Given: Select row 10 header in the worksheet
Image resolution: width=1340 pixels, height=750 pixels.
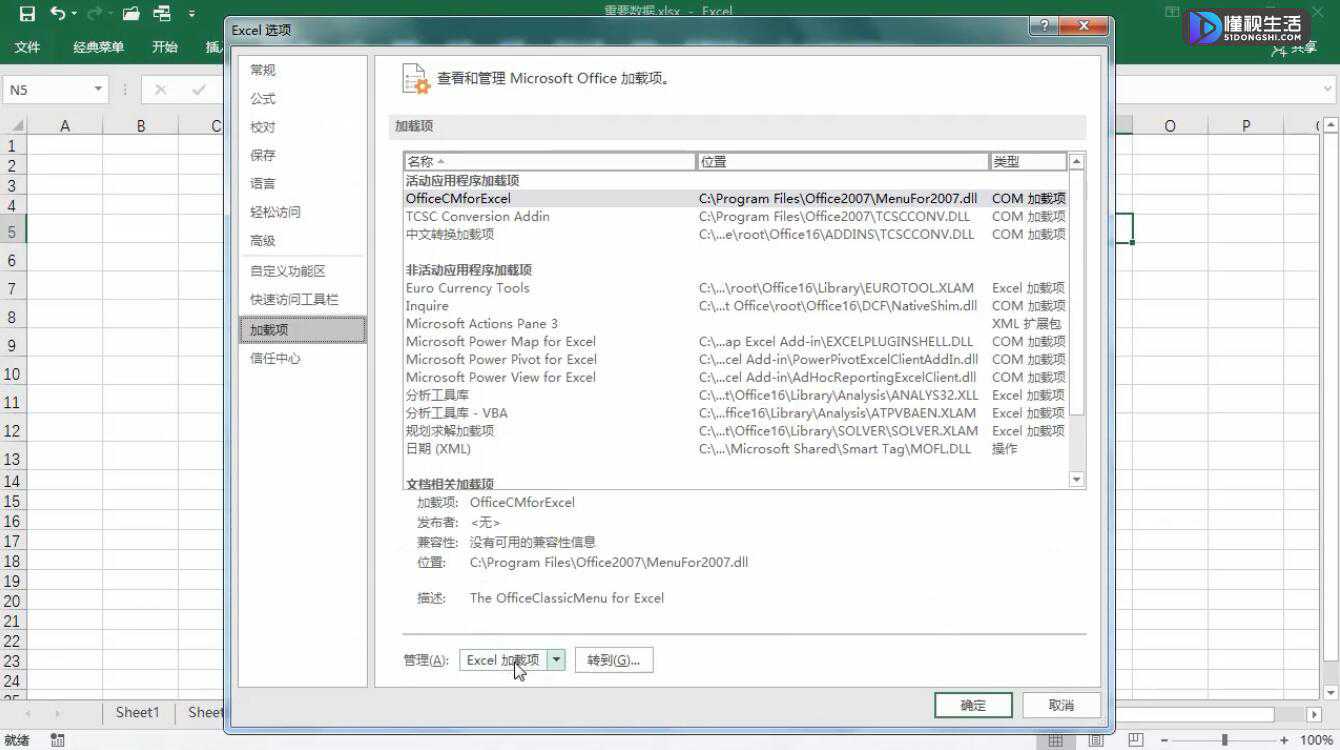Looking at the screenshot, I should coord(12,374).
